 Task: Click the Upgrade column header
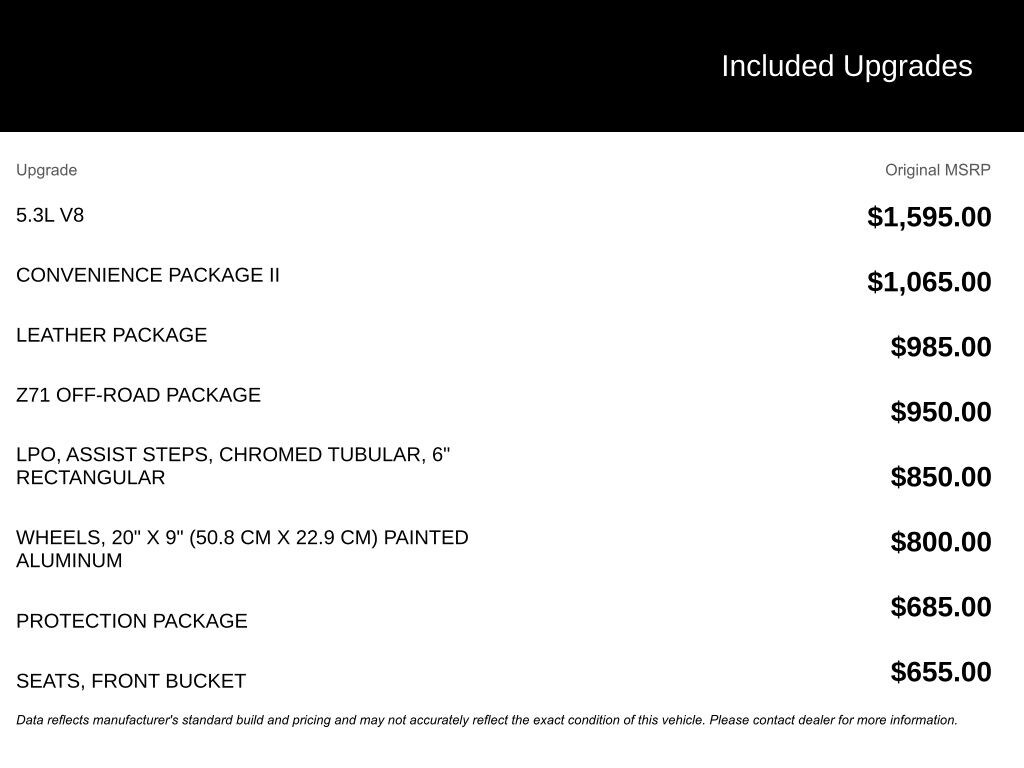coord(46,170)
